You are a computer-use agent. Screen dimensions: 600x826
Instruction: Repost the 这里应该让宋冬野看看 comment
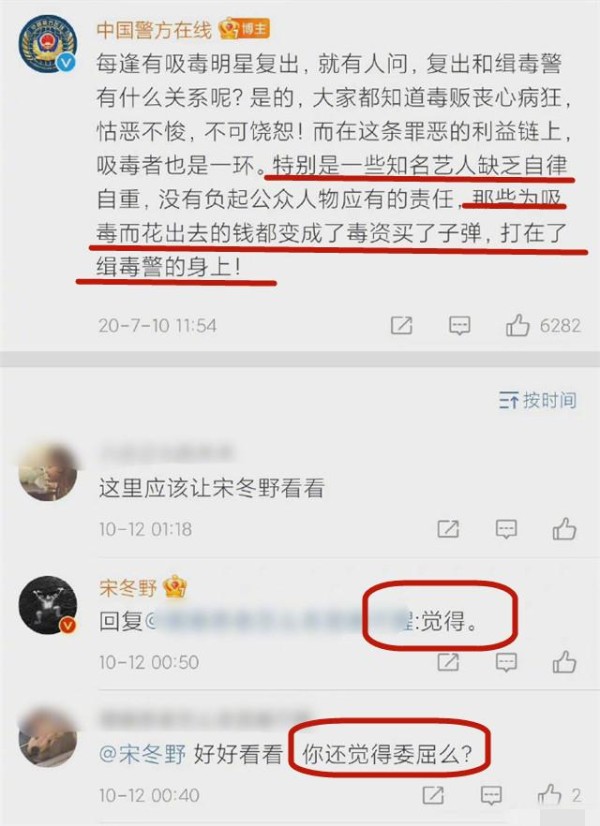point(448,529)
